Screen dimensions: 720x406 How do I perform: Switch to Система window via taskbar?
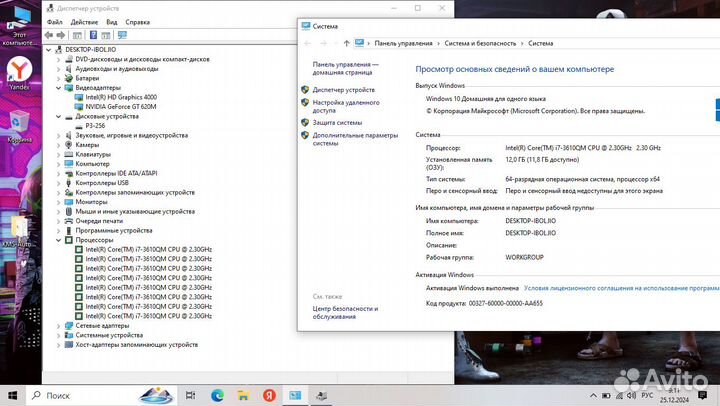[295, 395]
